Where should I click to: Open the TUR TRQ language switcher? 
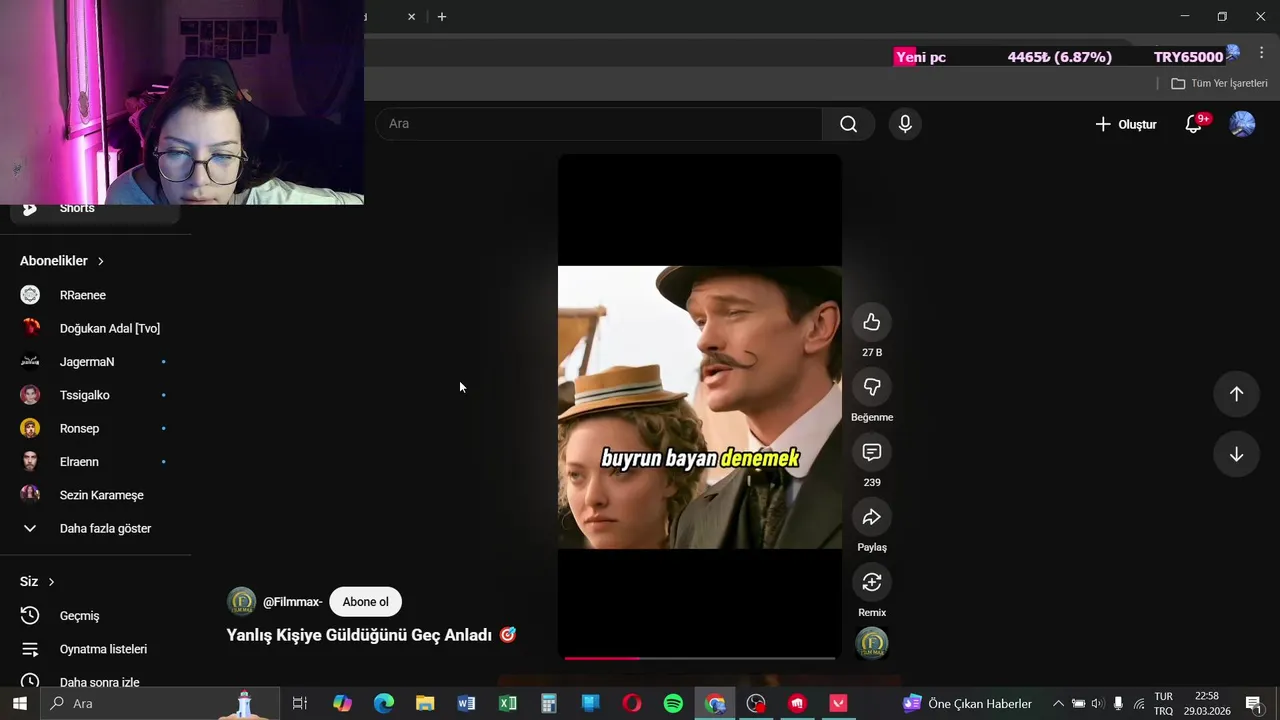pyautogui.click(x=1164, y=704)
